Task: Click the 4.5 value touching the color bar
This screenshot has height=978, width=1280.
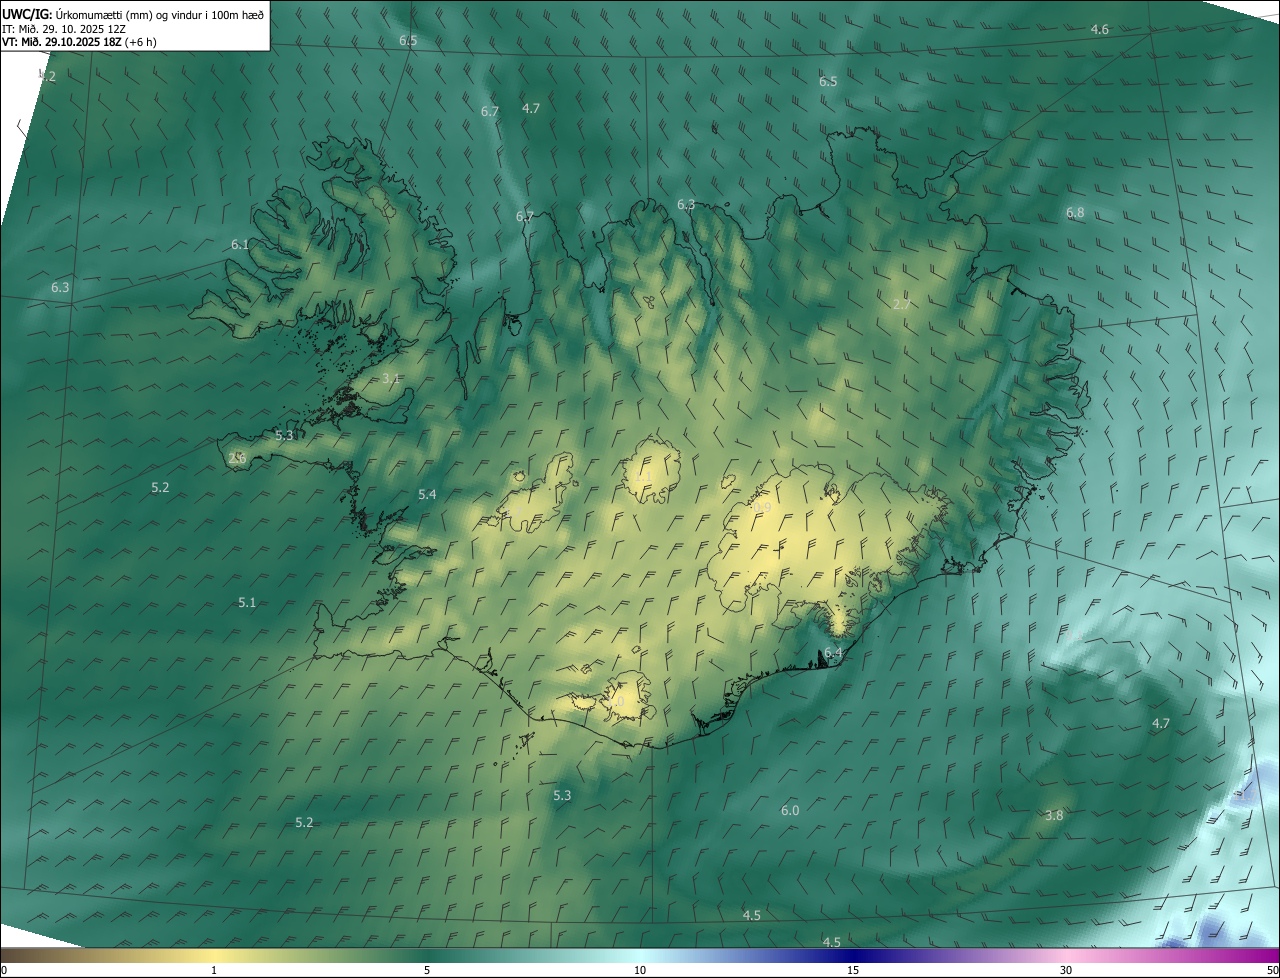Action: [x=831, y=942]
